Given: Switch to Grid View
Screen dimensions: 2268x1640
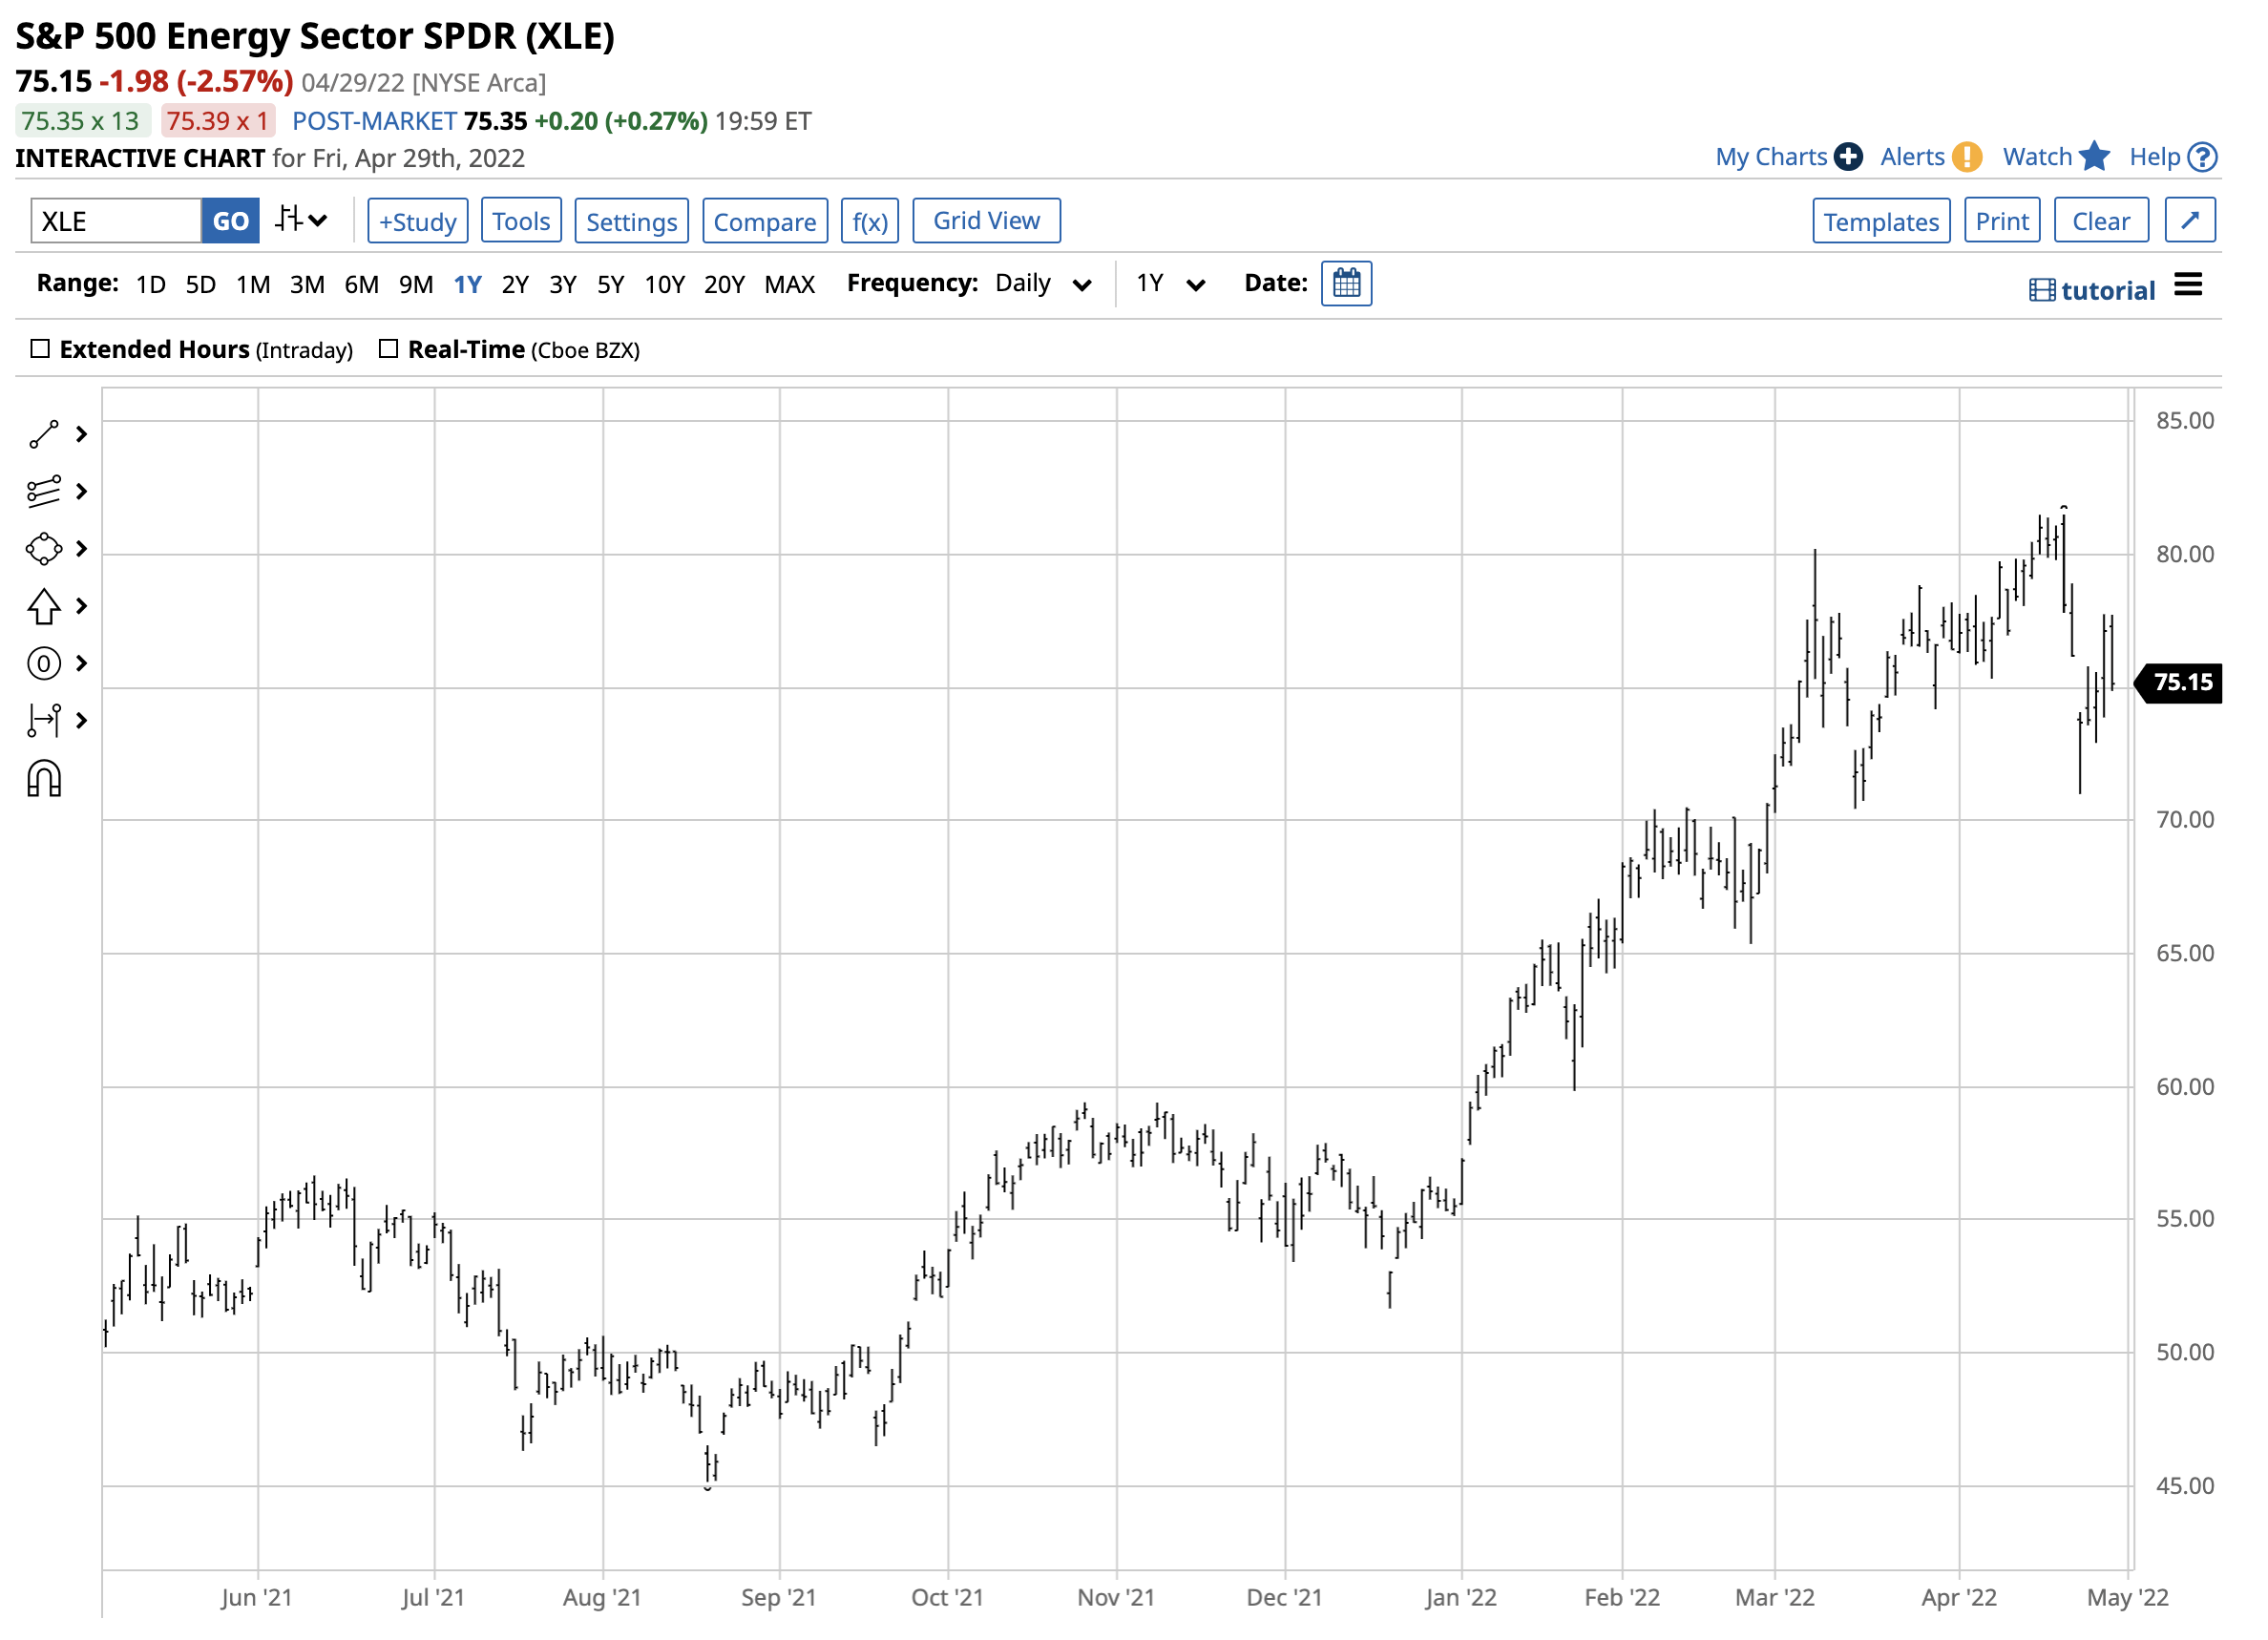Looking at the screenshot, I should coord(988,221).
